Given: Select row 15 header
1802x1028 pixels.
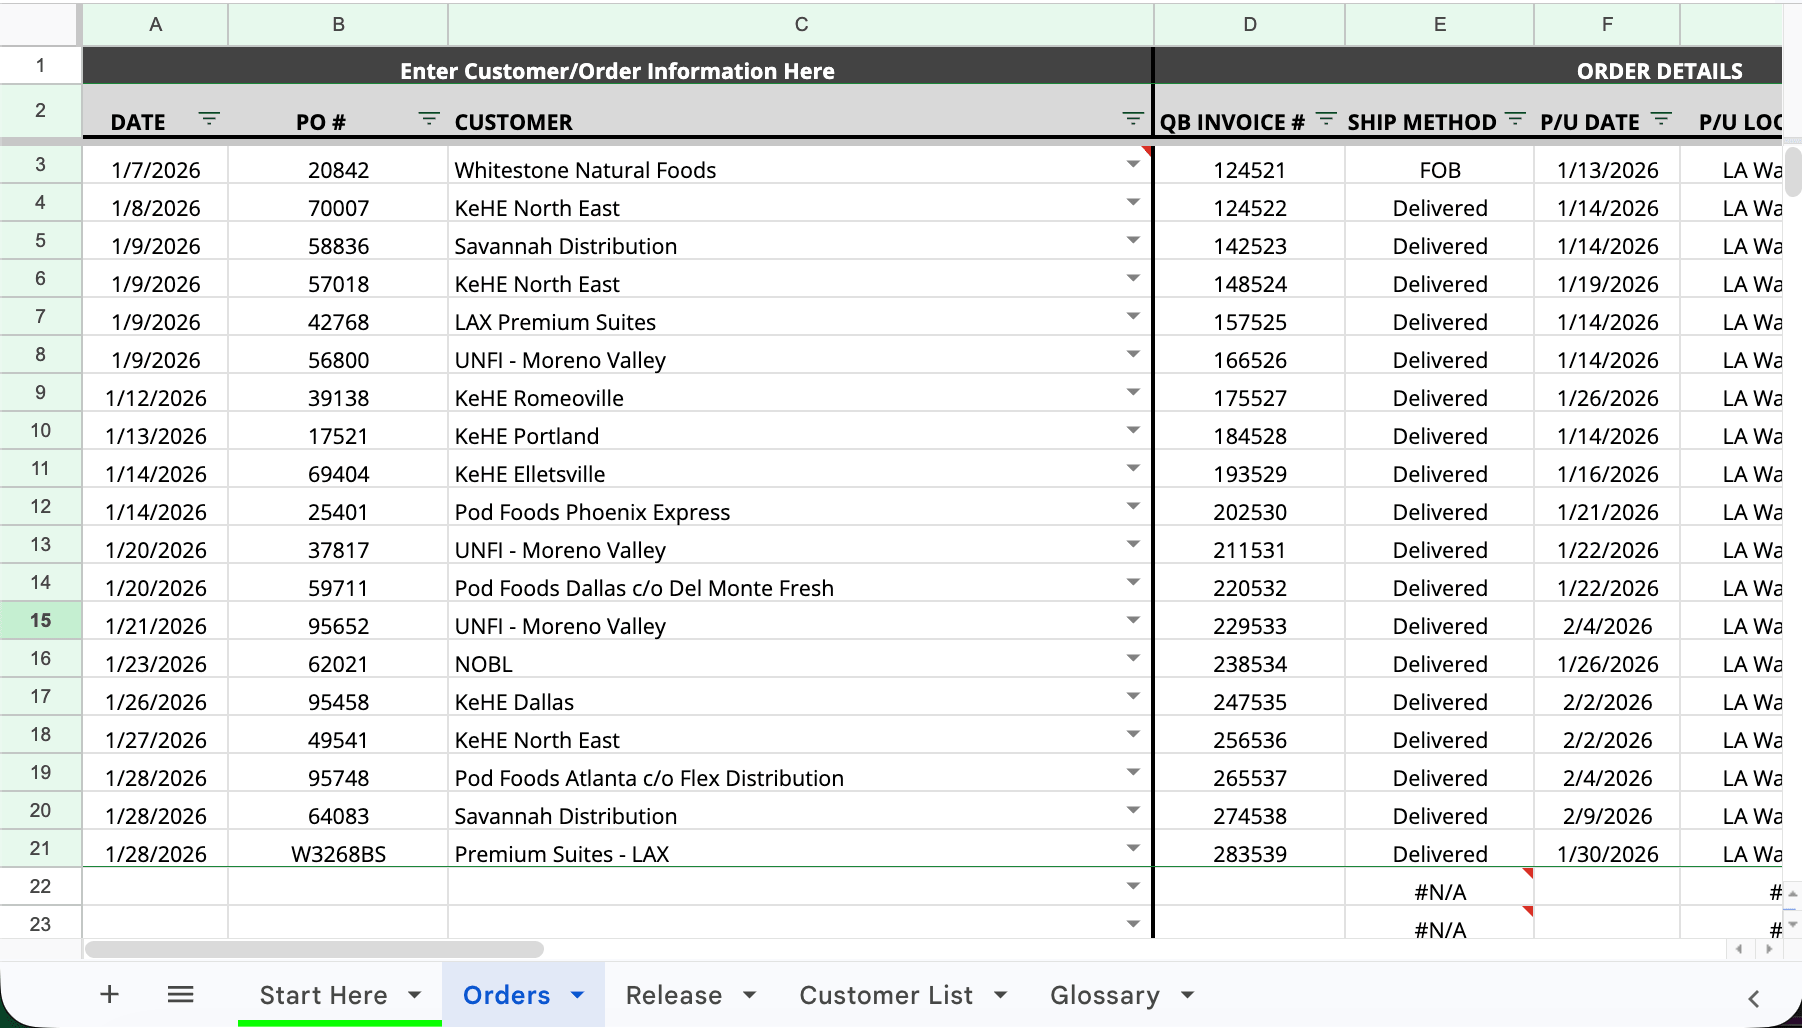Looking at the screenshot, I should coord(40,620).
